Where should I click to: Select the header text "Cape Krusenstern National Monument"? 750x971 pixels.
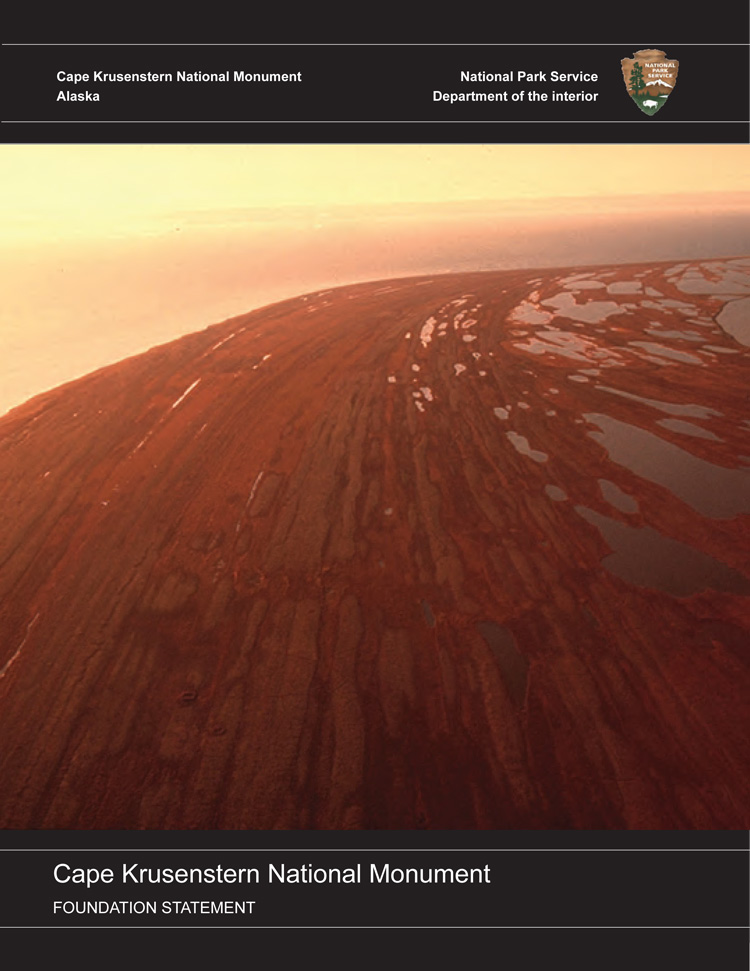click(178, 77)
